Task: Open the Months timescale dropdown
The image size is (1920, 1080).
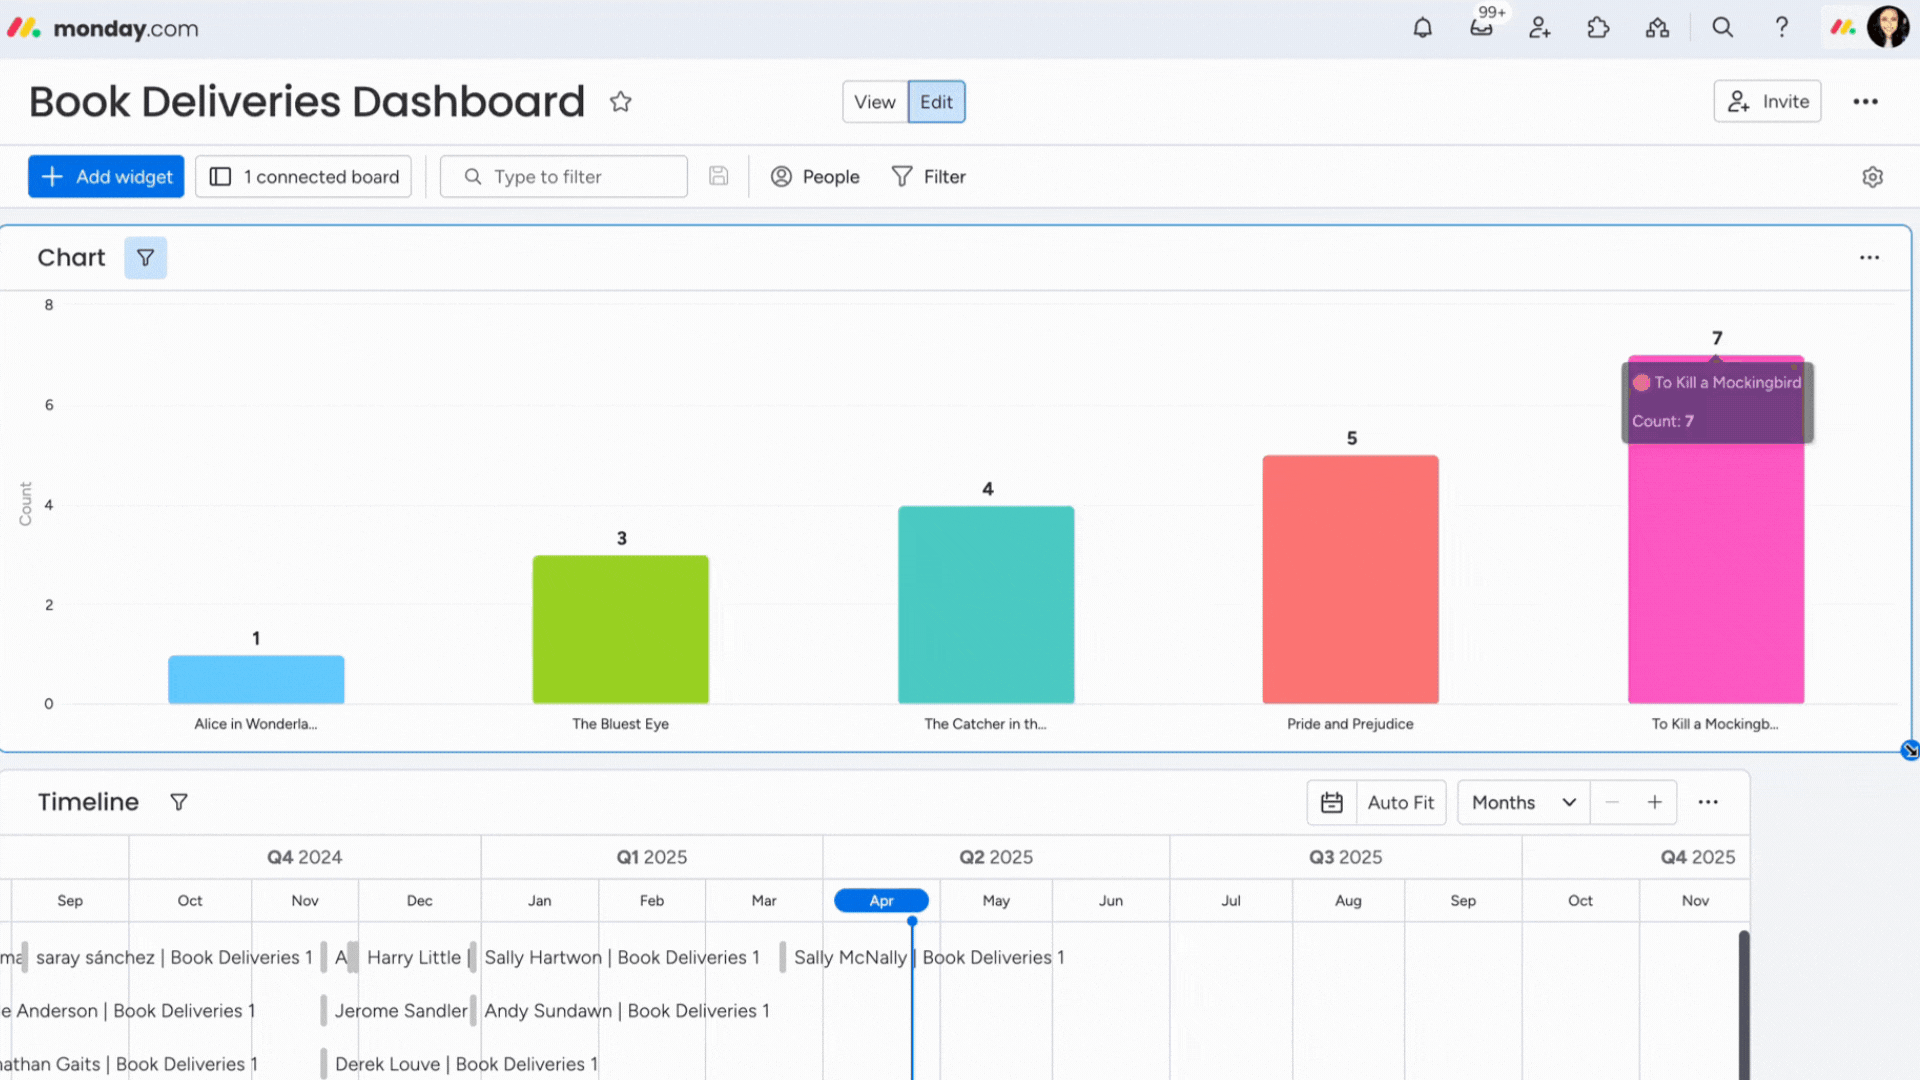Action: 1523,802
